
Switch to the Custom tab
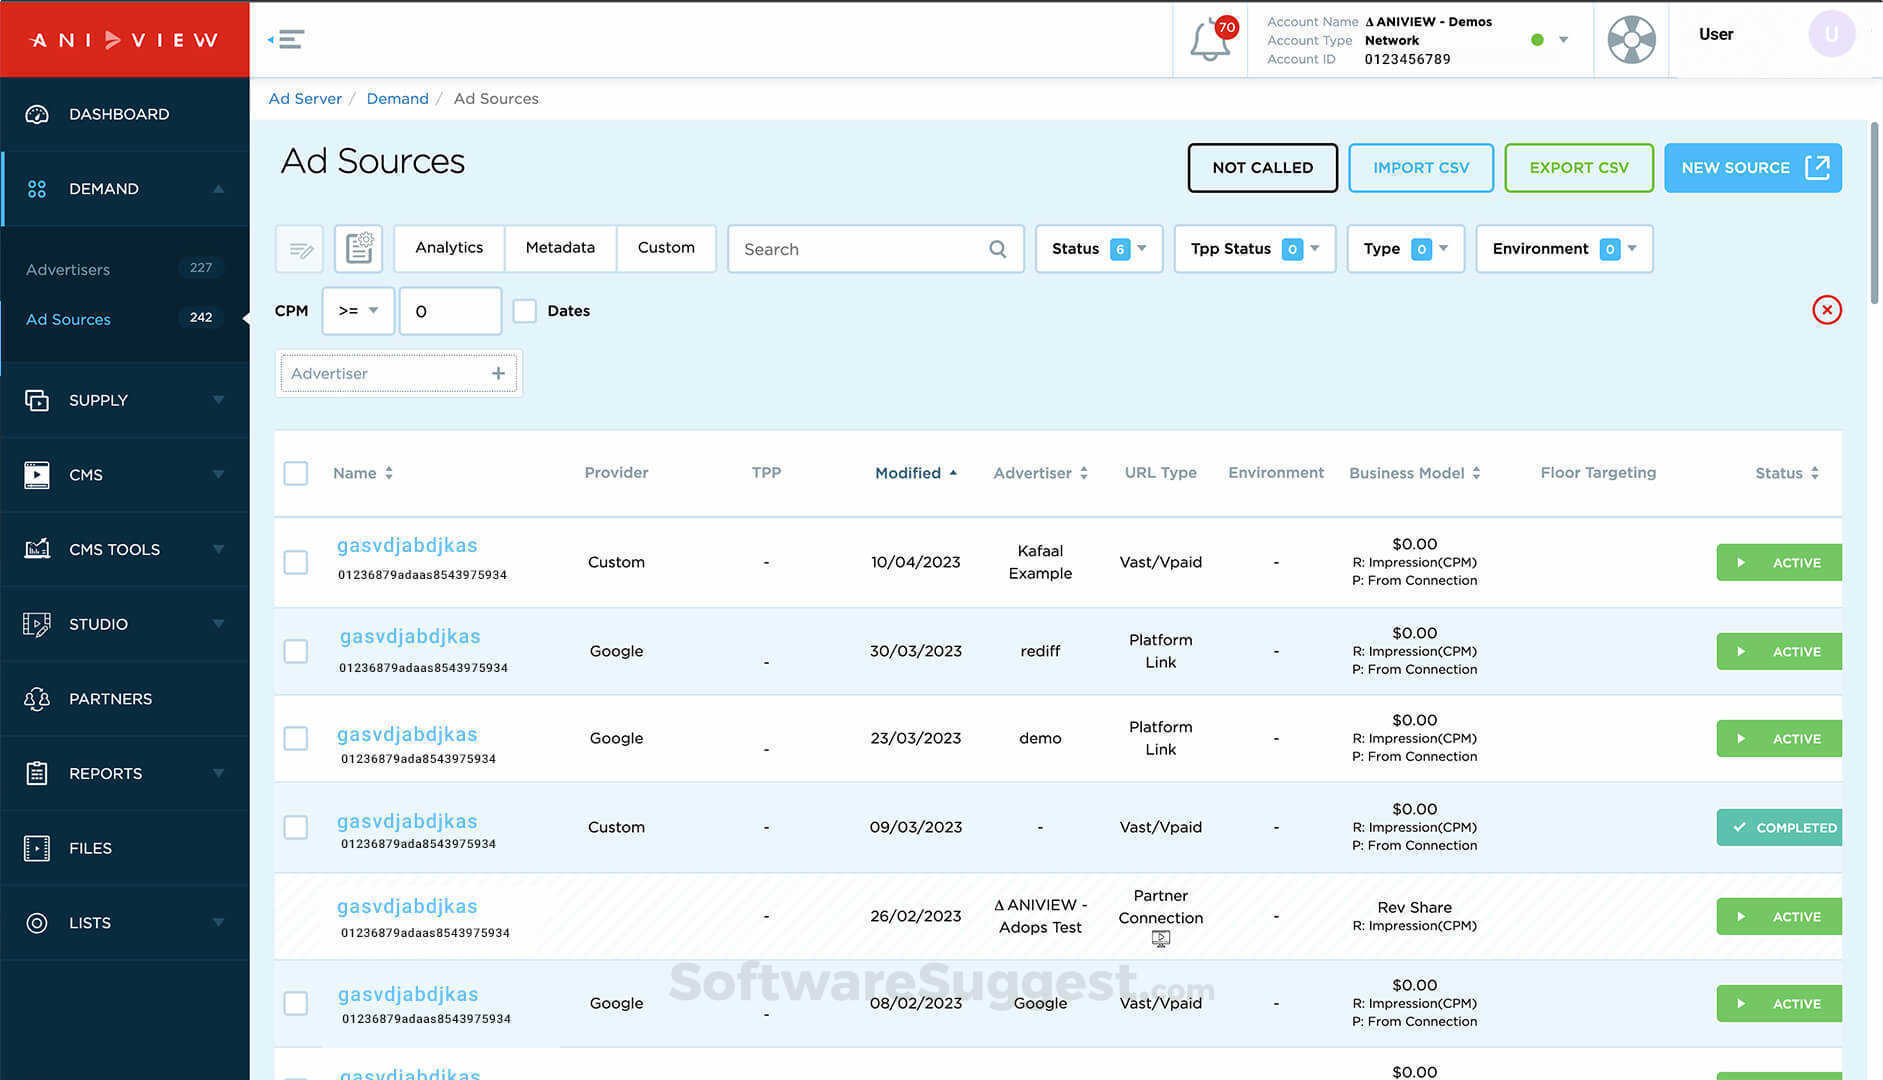pos(666,248)
